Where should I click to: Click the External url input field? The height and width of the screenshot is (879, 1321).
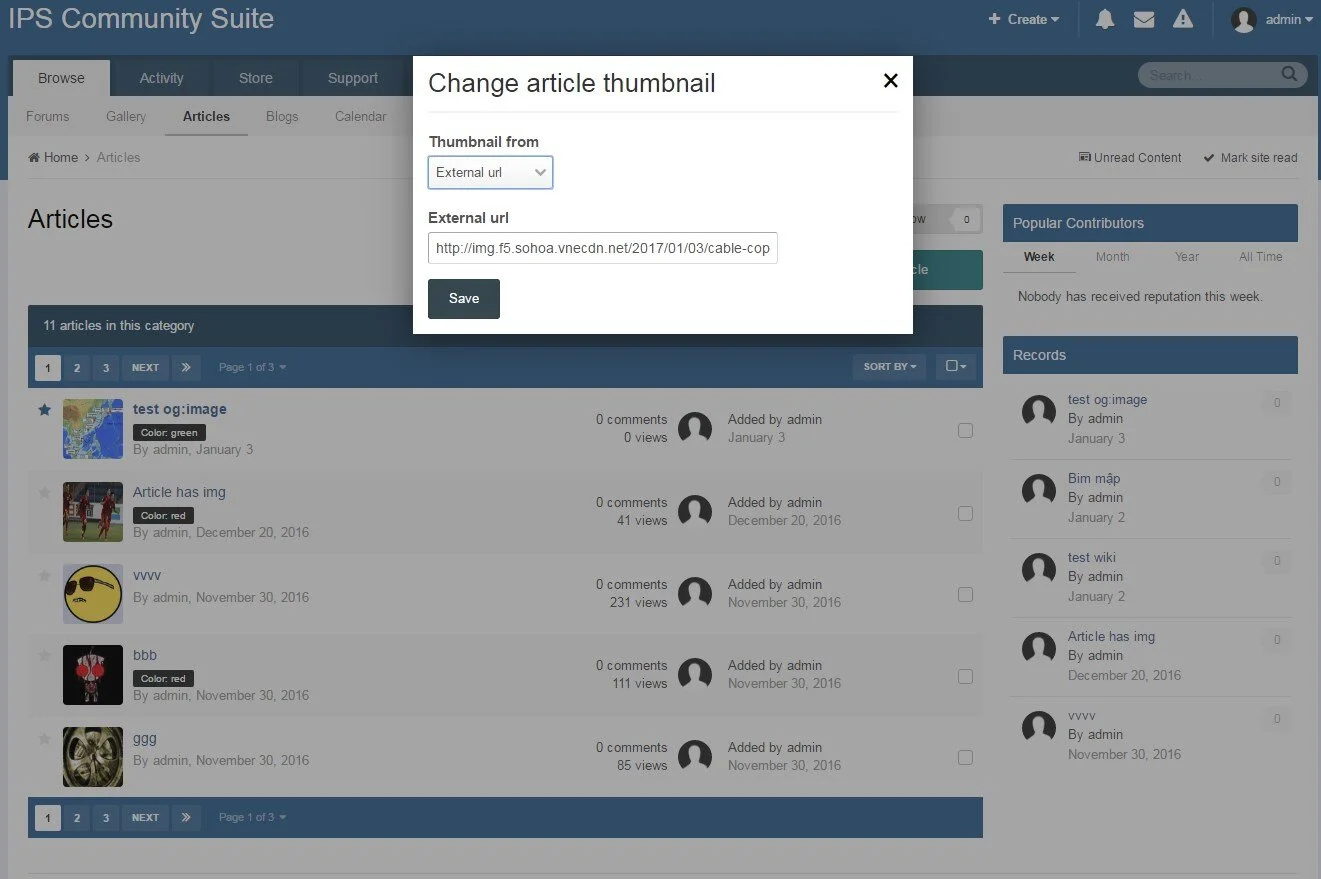coord(602,248)
